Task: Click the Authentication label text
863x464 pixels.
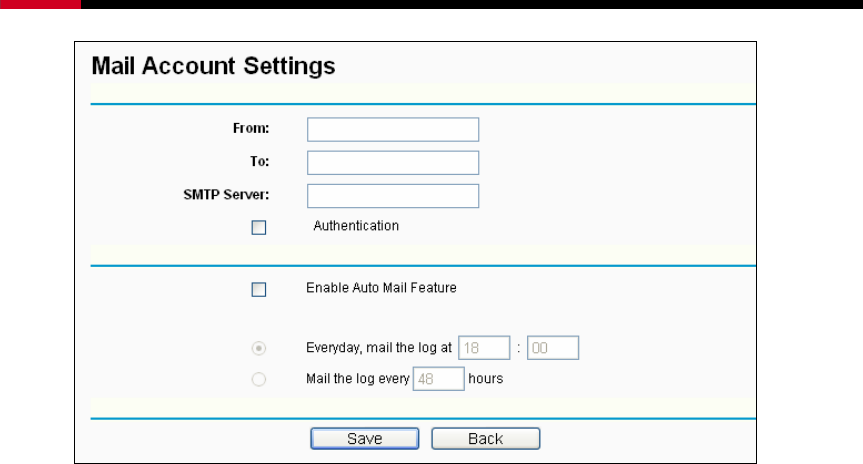Action: [x=356, y=226]
